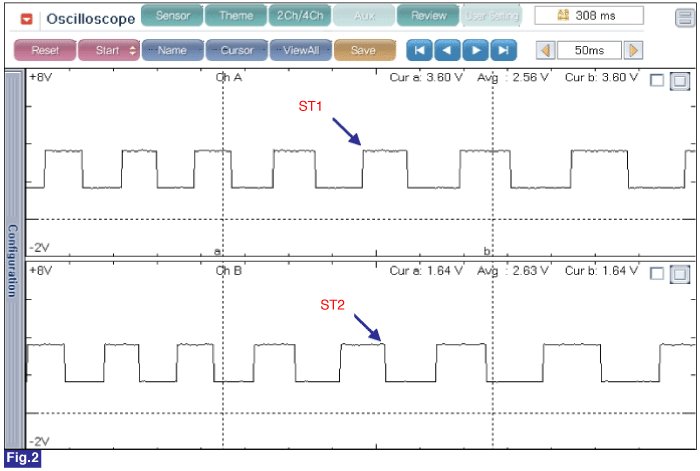Switch to the Sensor tab
This screenshot has height=471, width=700.
pyautogui.click(x=172, y=16)
